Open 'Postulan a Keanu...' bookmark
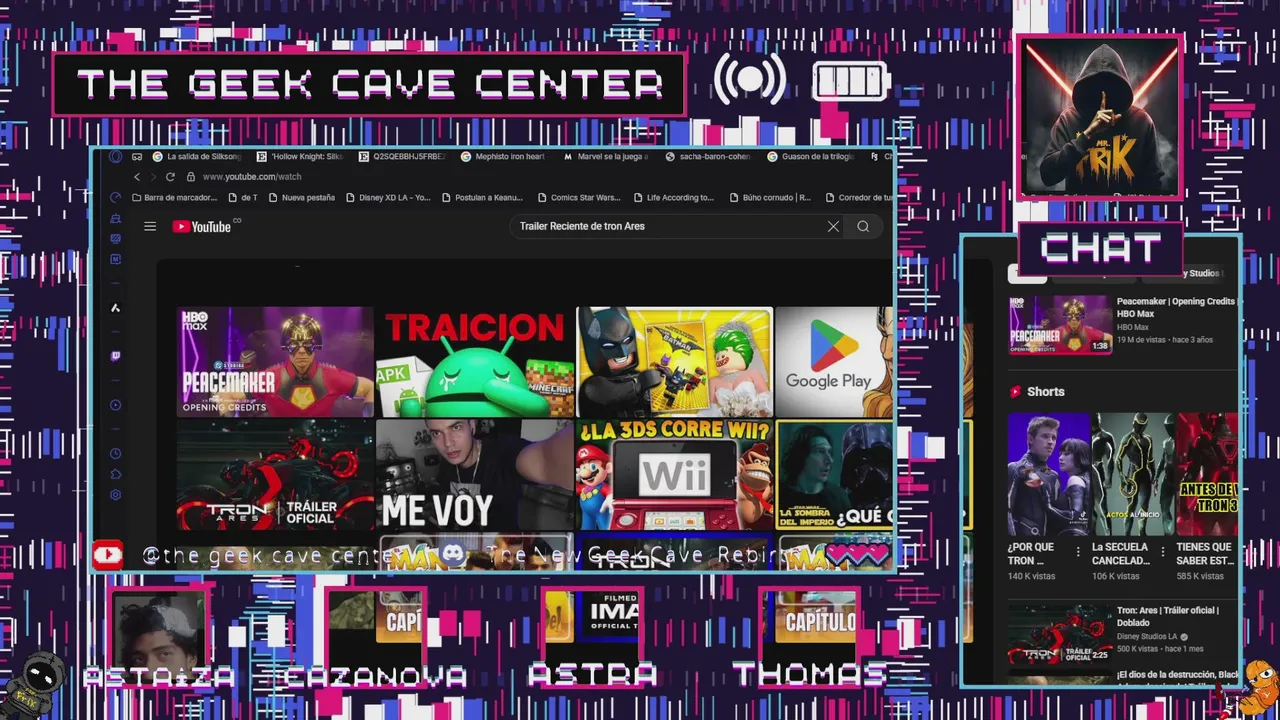Screen dimensions: 1280x720 pos(482,198)
